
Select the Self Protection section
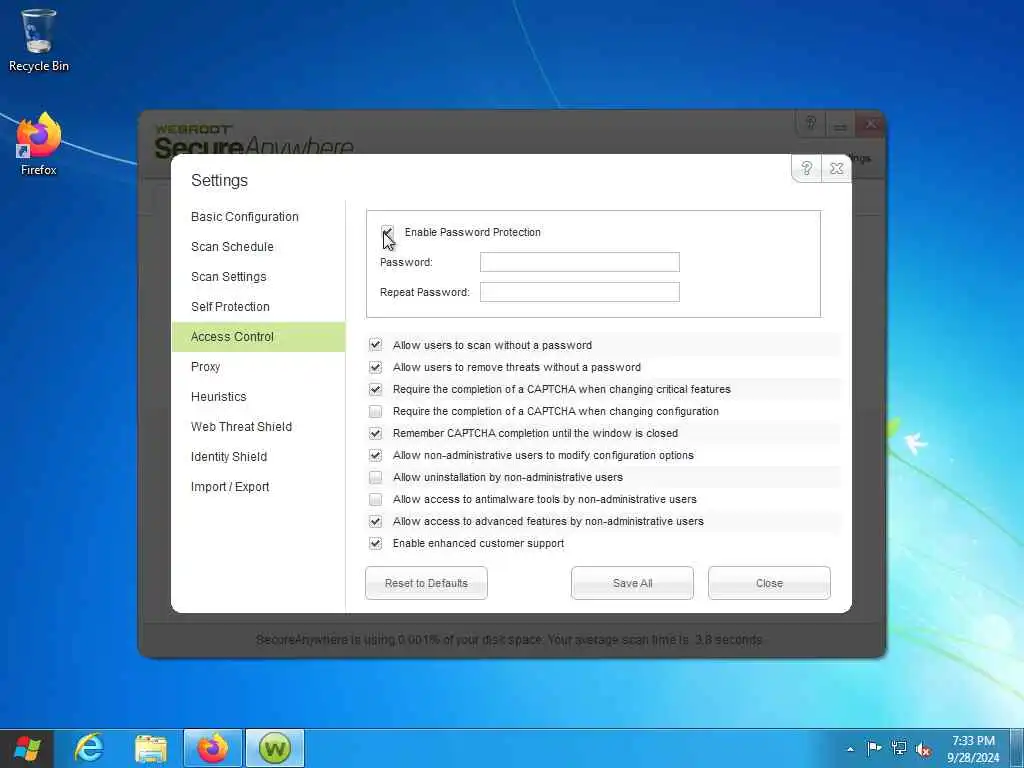259,307
